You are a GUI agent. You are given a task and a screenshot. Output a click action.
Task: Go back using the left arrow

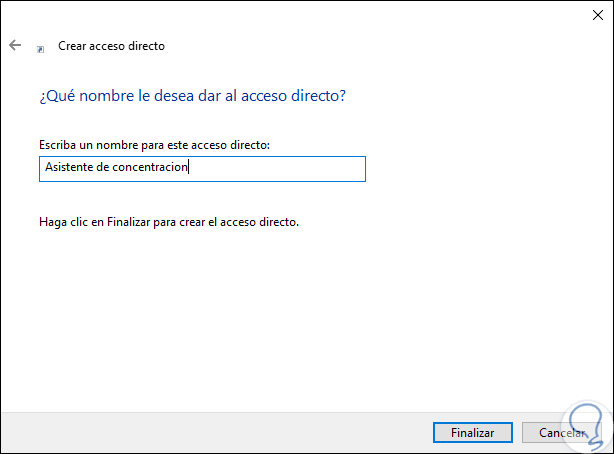point(15,46)
